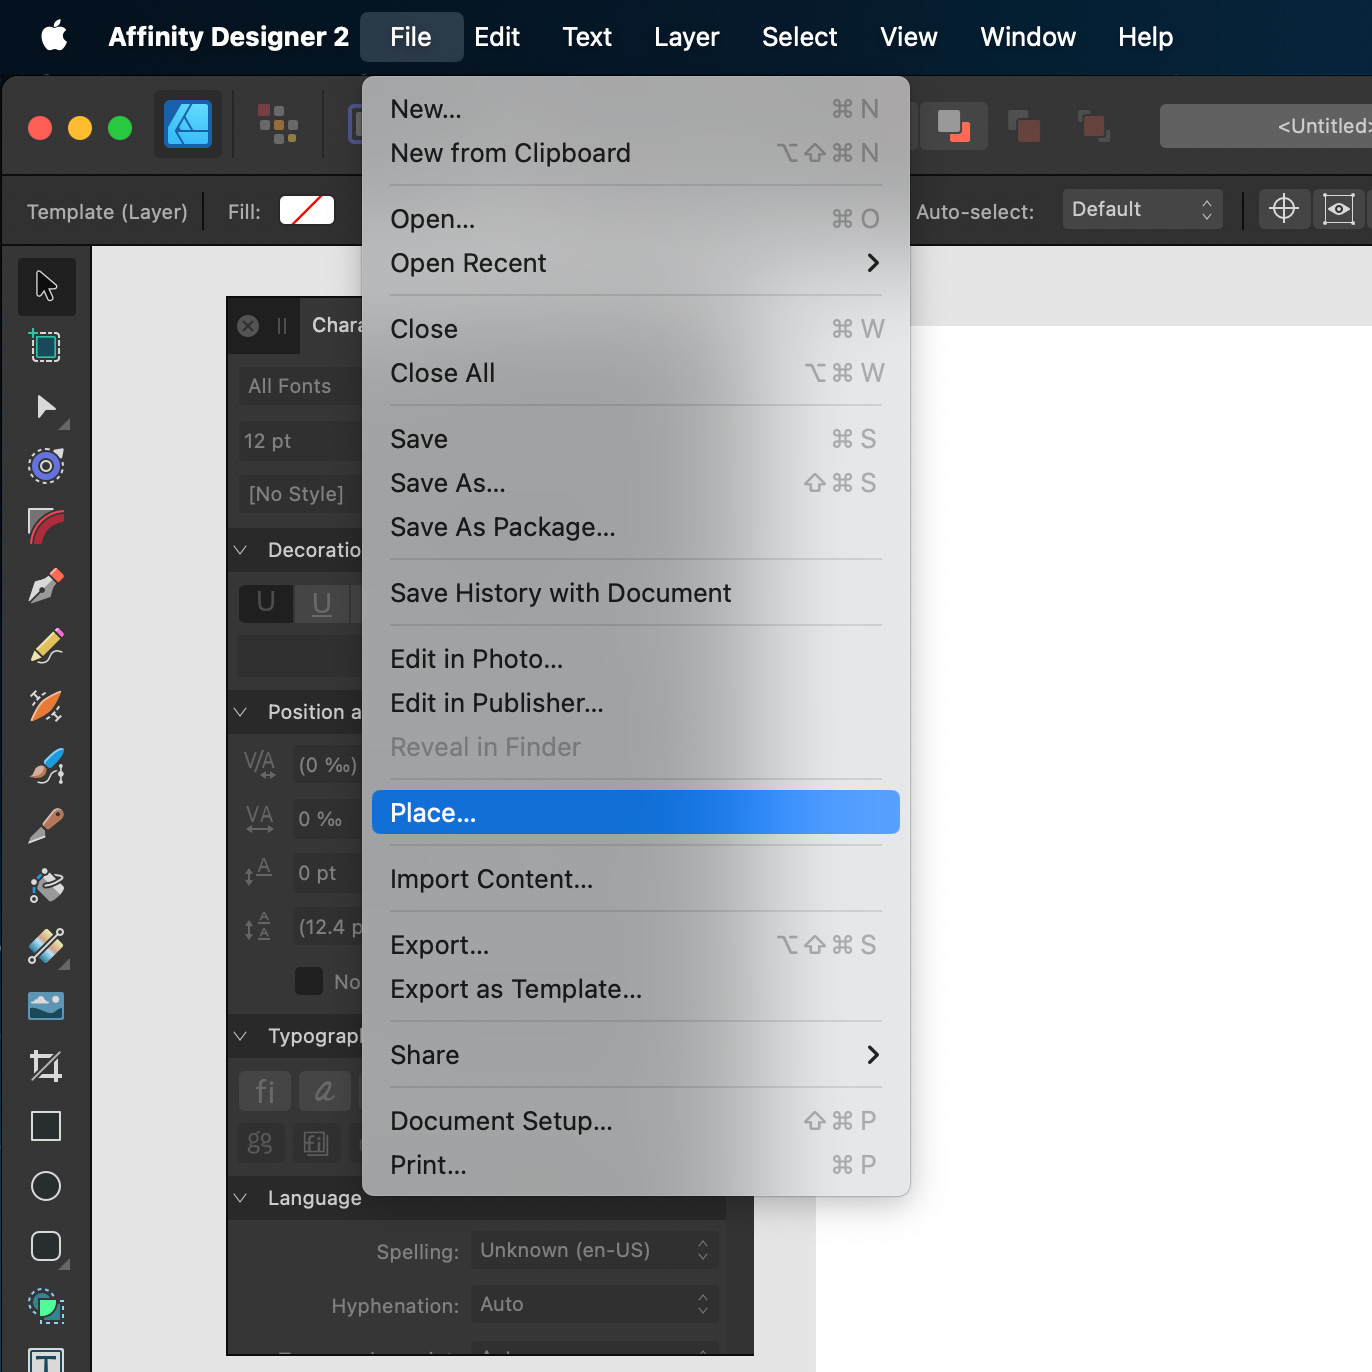Click the bounding box eye icon

tap(1339, 209)
